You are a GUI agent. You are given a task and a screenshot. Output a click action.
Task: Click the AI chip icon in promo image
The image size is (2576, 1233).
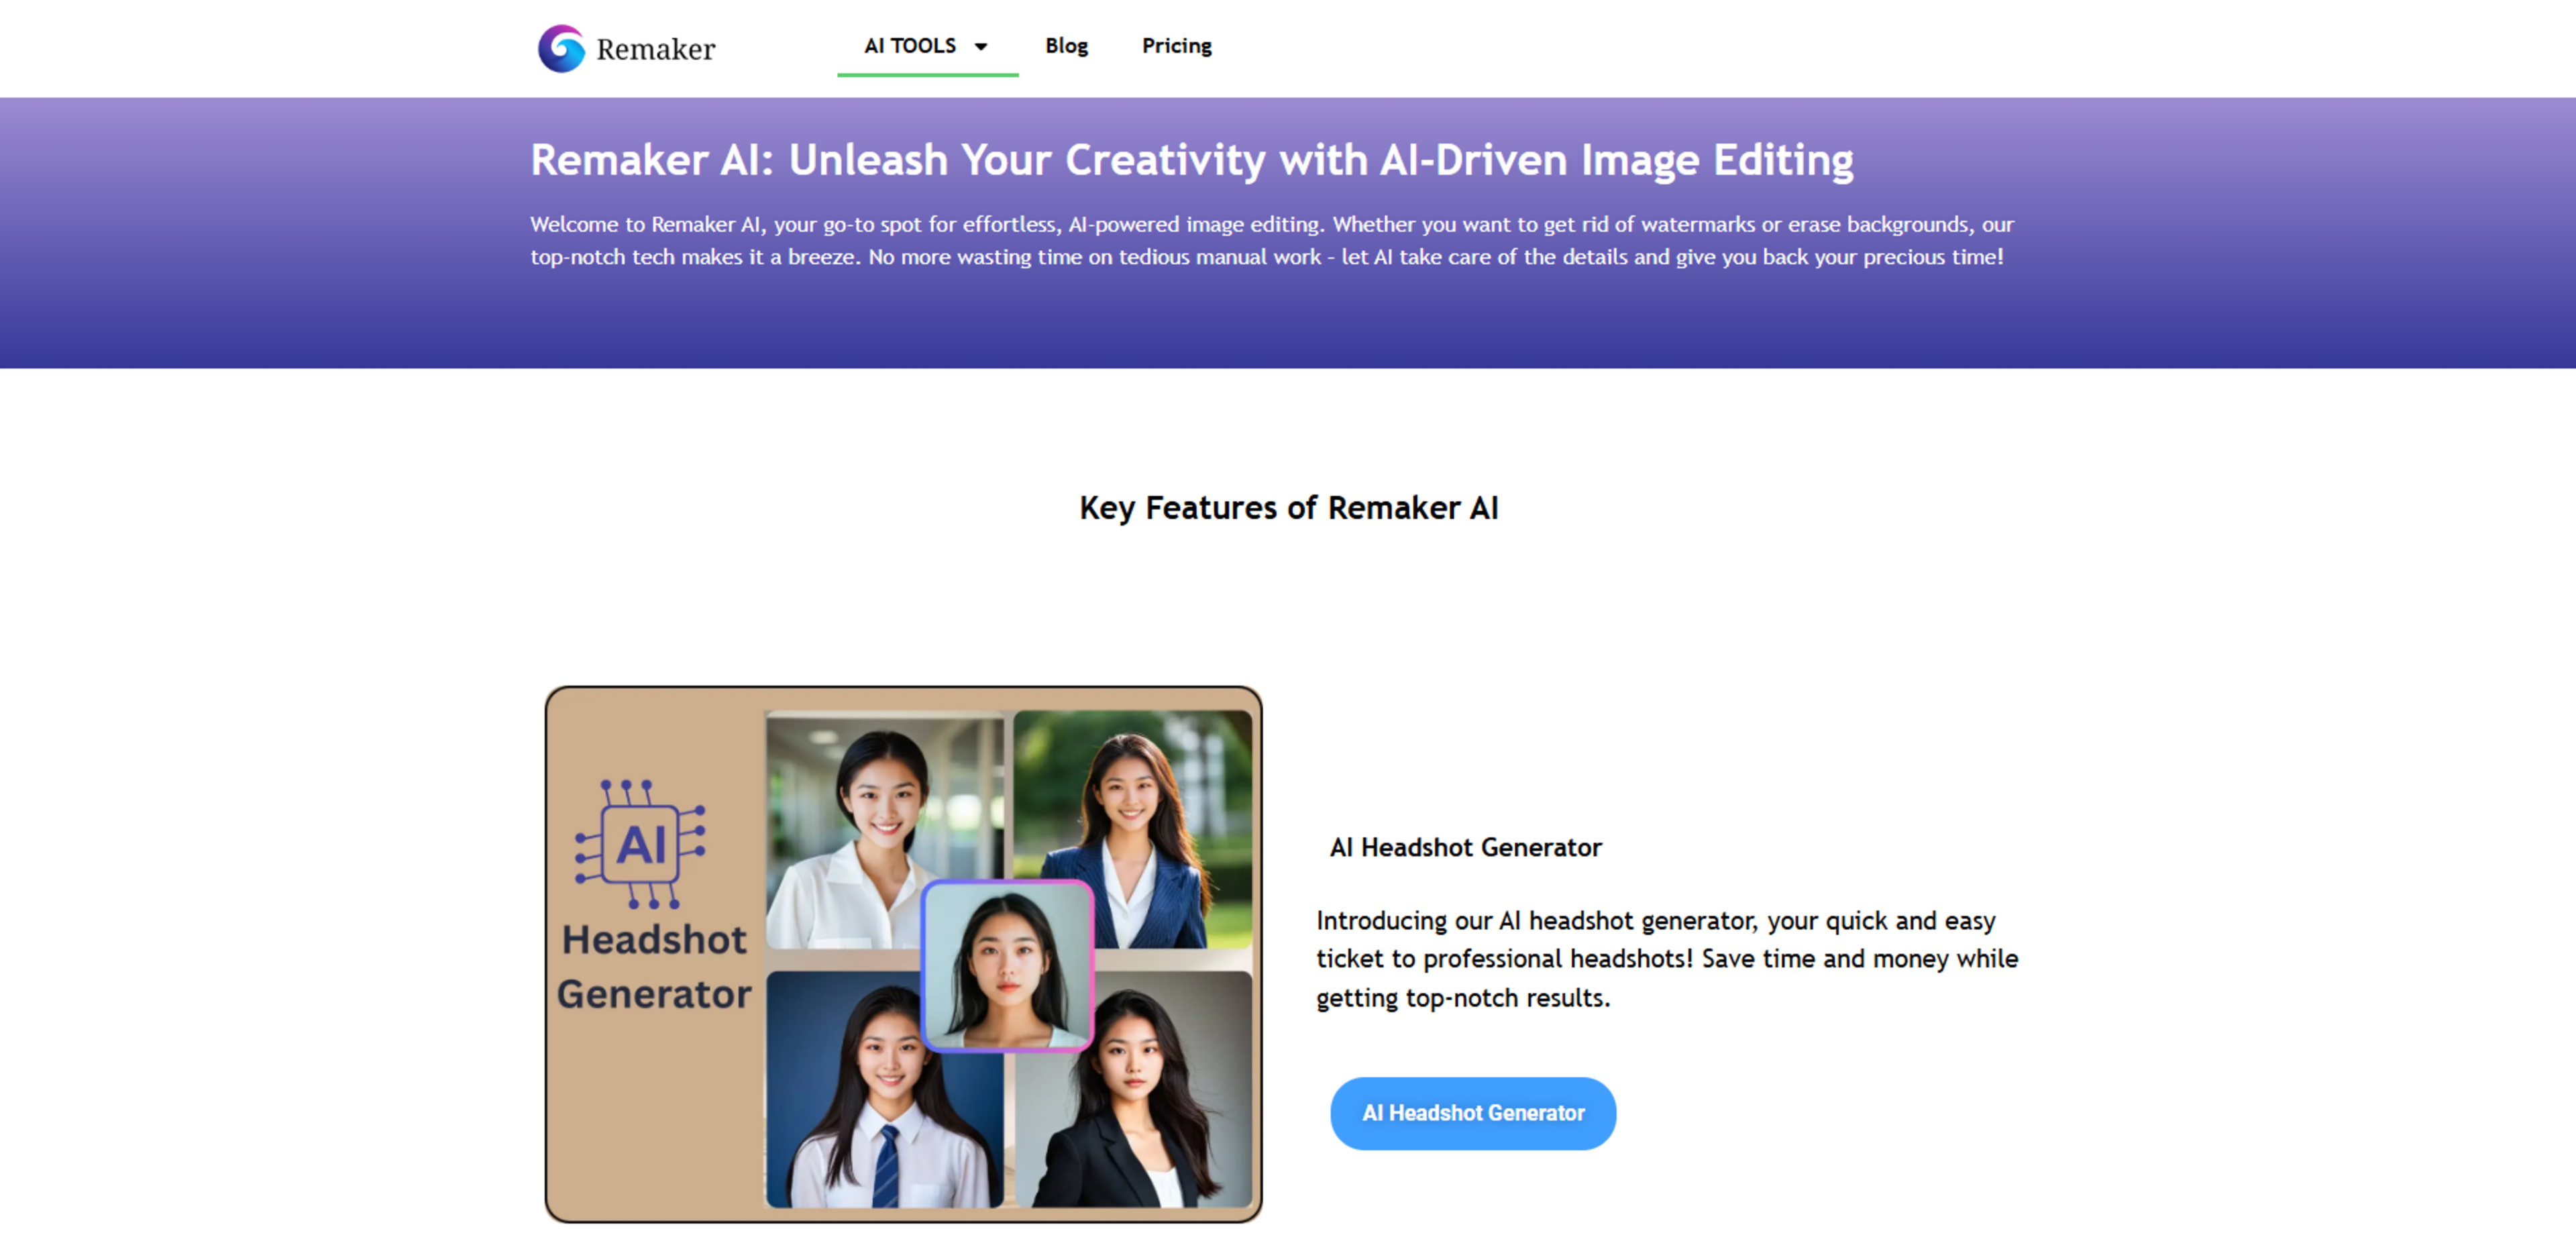(640, 843)
